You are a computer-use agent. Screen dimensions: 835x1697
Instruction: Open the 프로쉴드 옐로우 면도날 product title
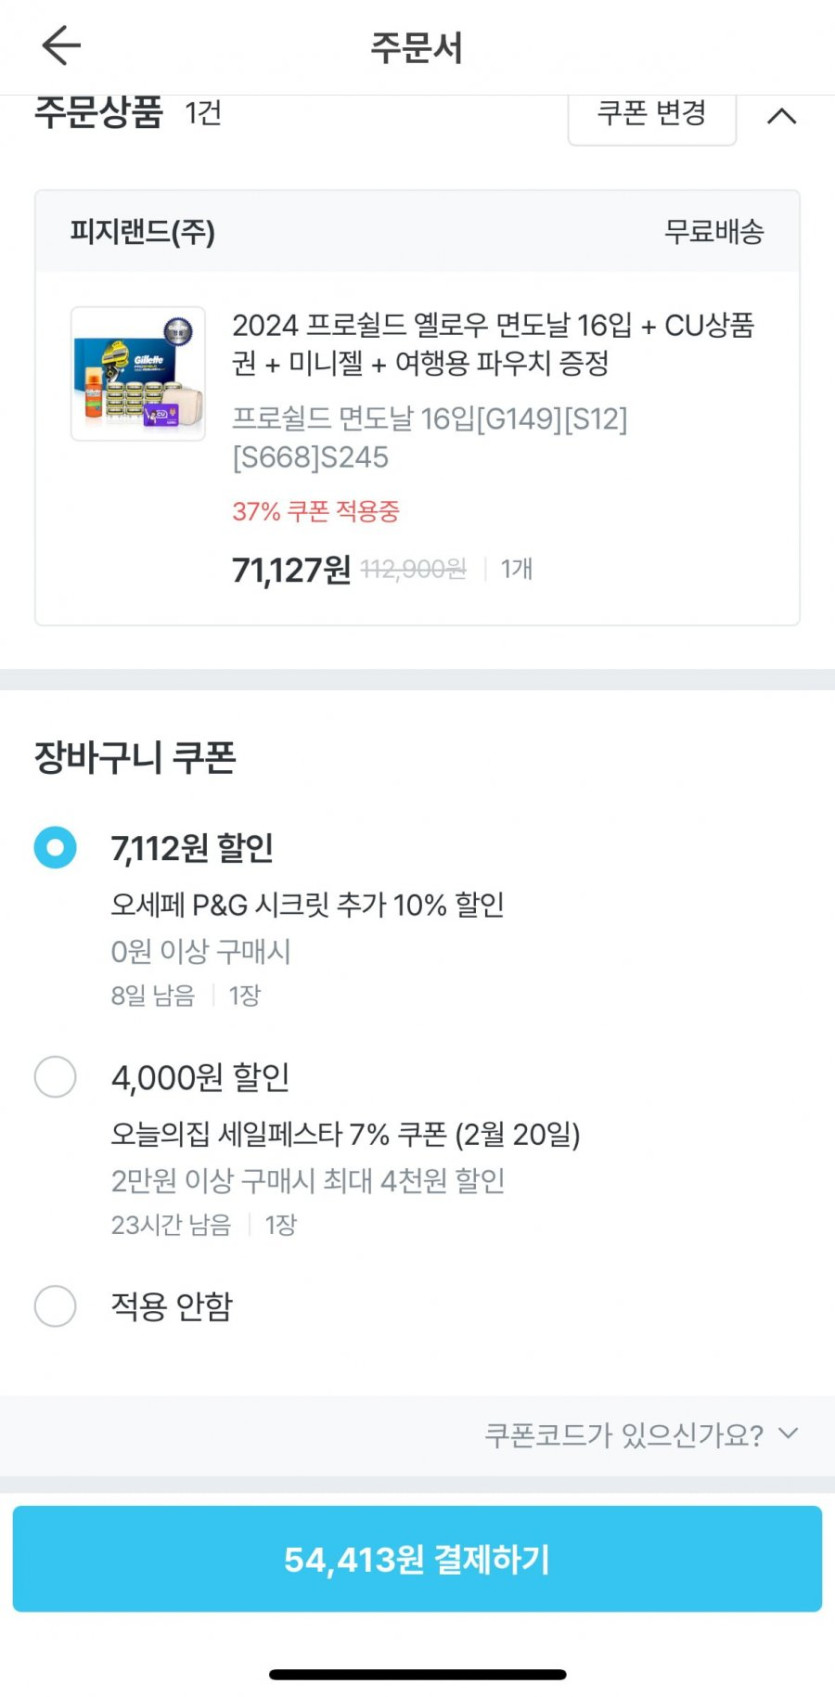point(492,344)
